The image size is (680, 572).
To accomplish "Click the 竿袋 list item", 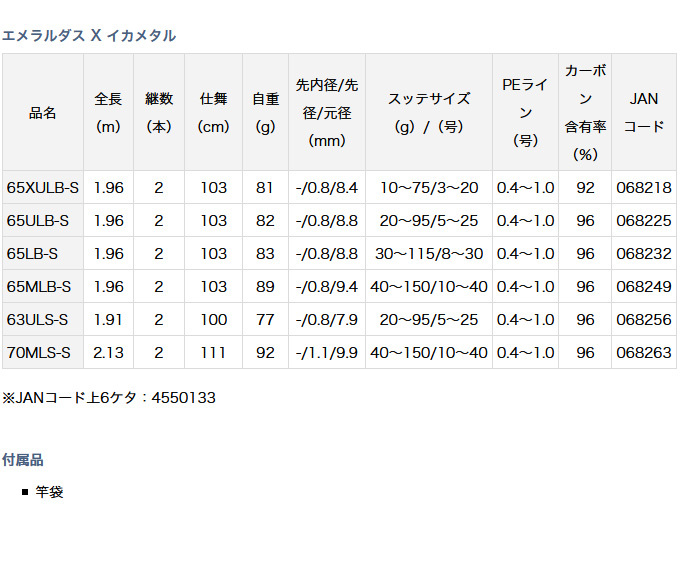I will (49, 492).
